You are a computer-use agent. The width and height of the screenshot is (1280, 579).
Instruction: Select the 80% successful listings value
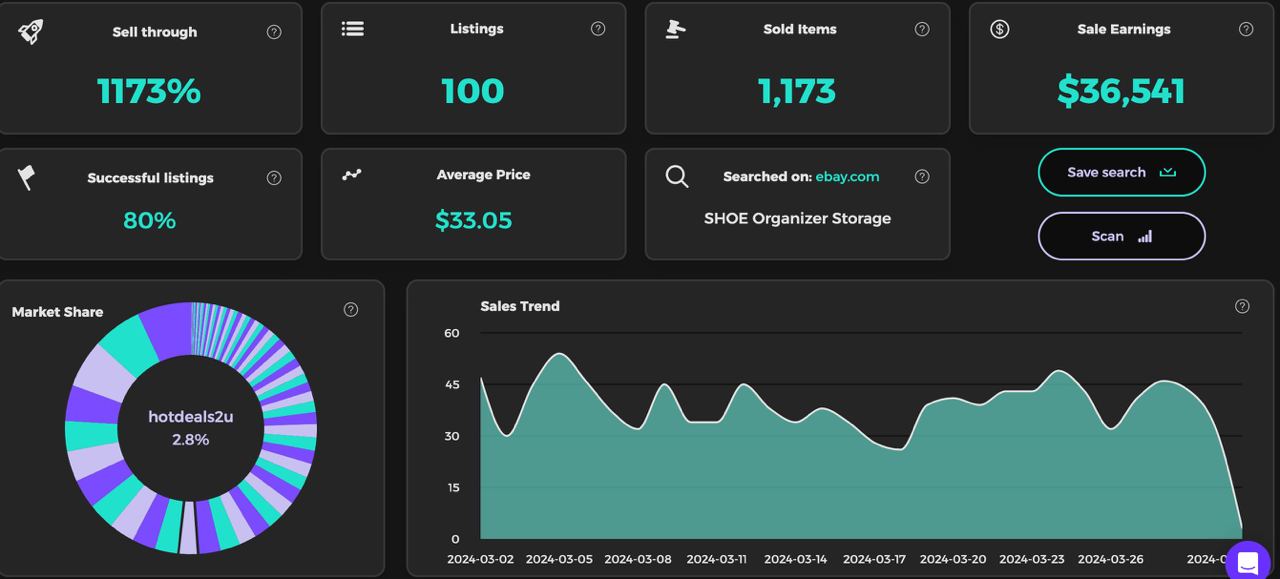coord(150,221)
